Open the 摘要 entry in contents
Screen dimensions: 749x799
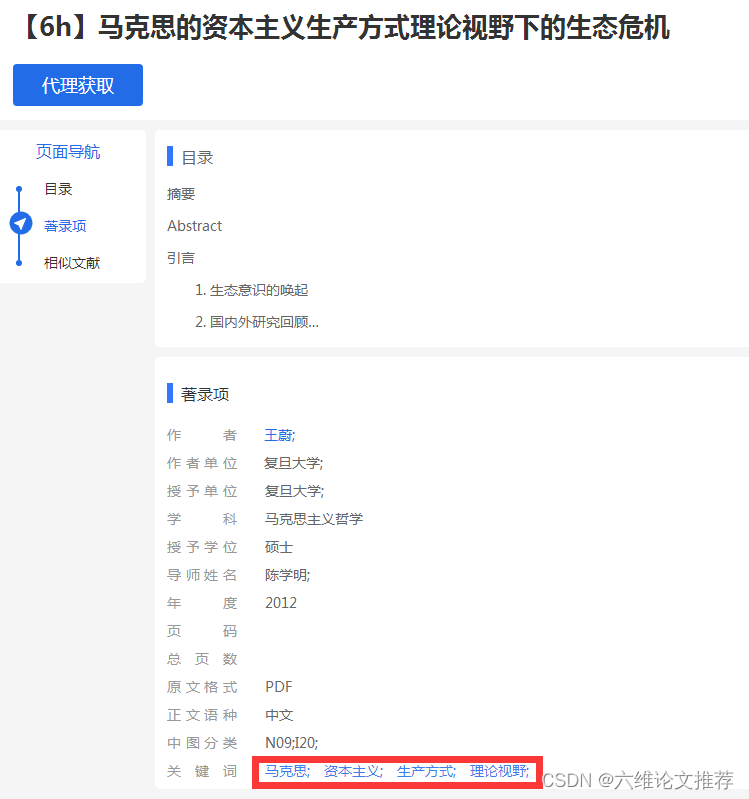click(x=181, y=194)
